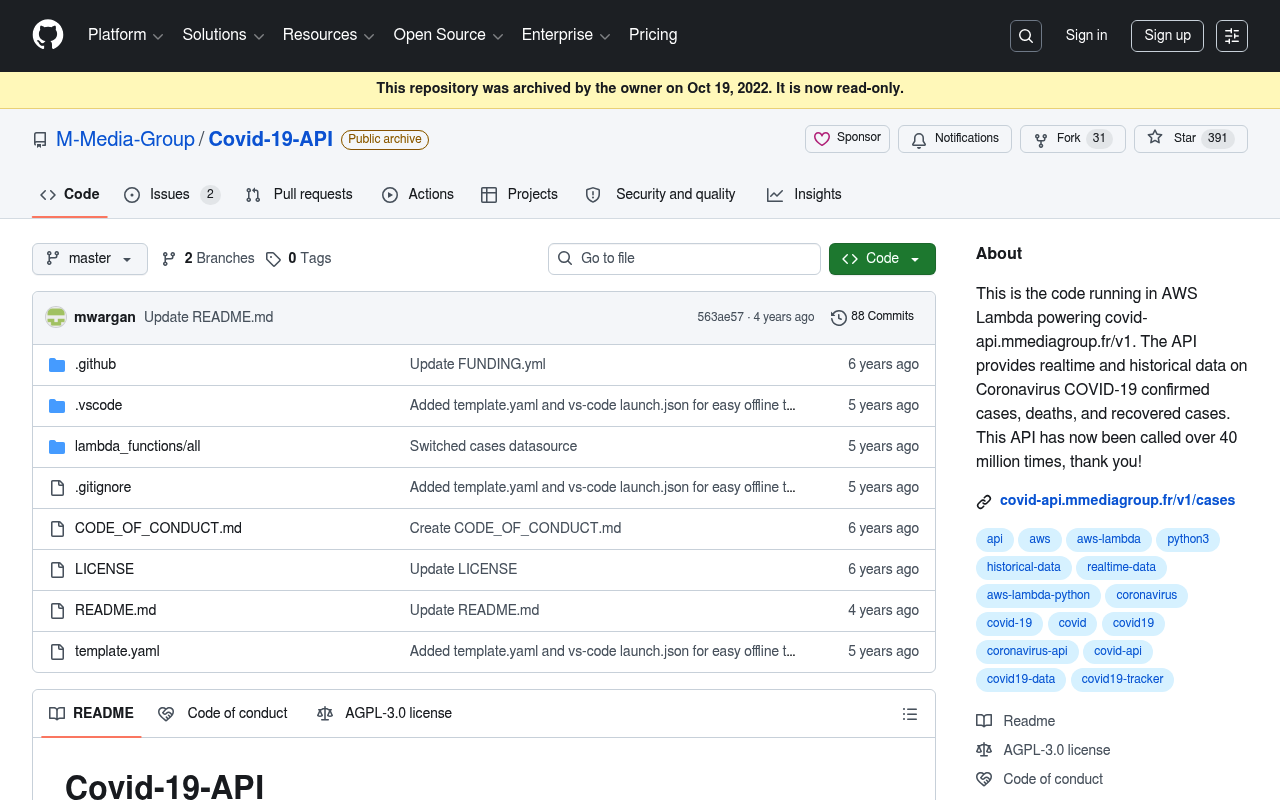This screenshot has width=1280, height=800.
Task: View the 88 Commits history
Action: pyautogui.click(x=872, y=317)
